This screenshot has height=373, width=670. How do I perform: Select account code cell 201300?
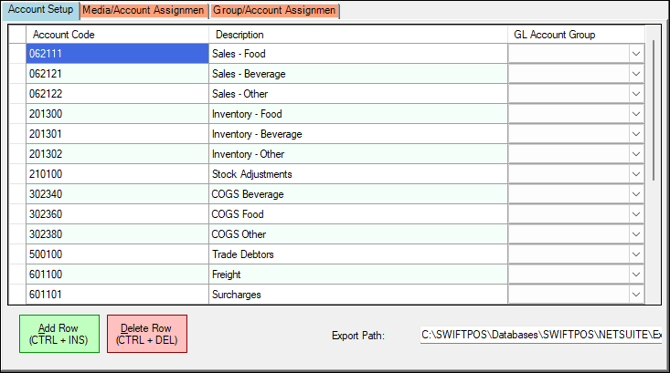coord(118,114)
